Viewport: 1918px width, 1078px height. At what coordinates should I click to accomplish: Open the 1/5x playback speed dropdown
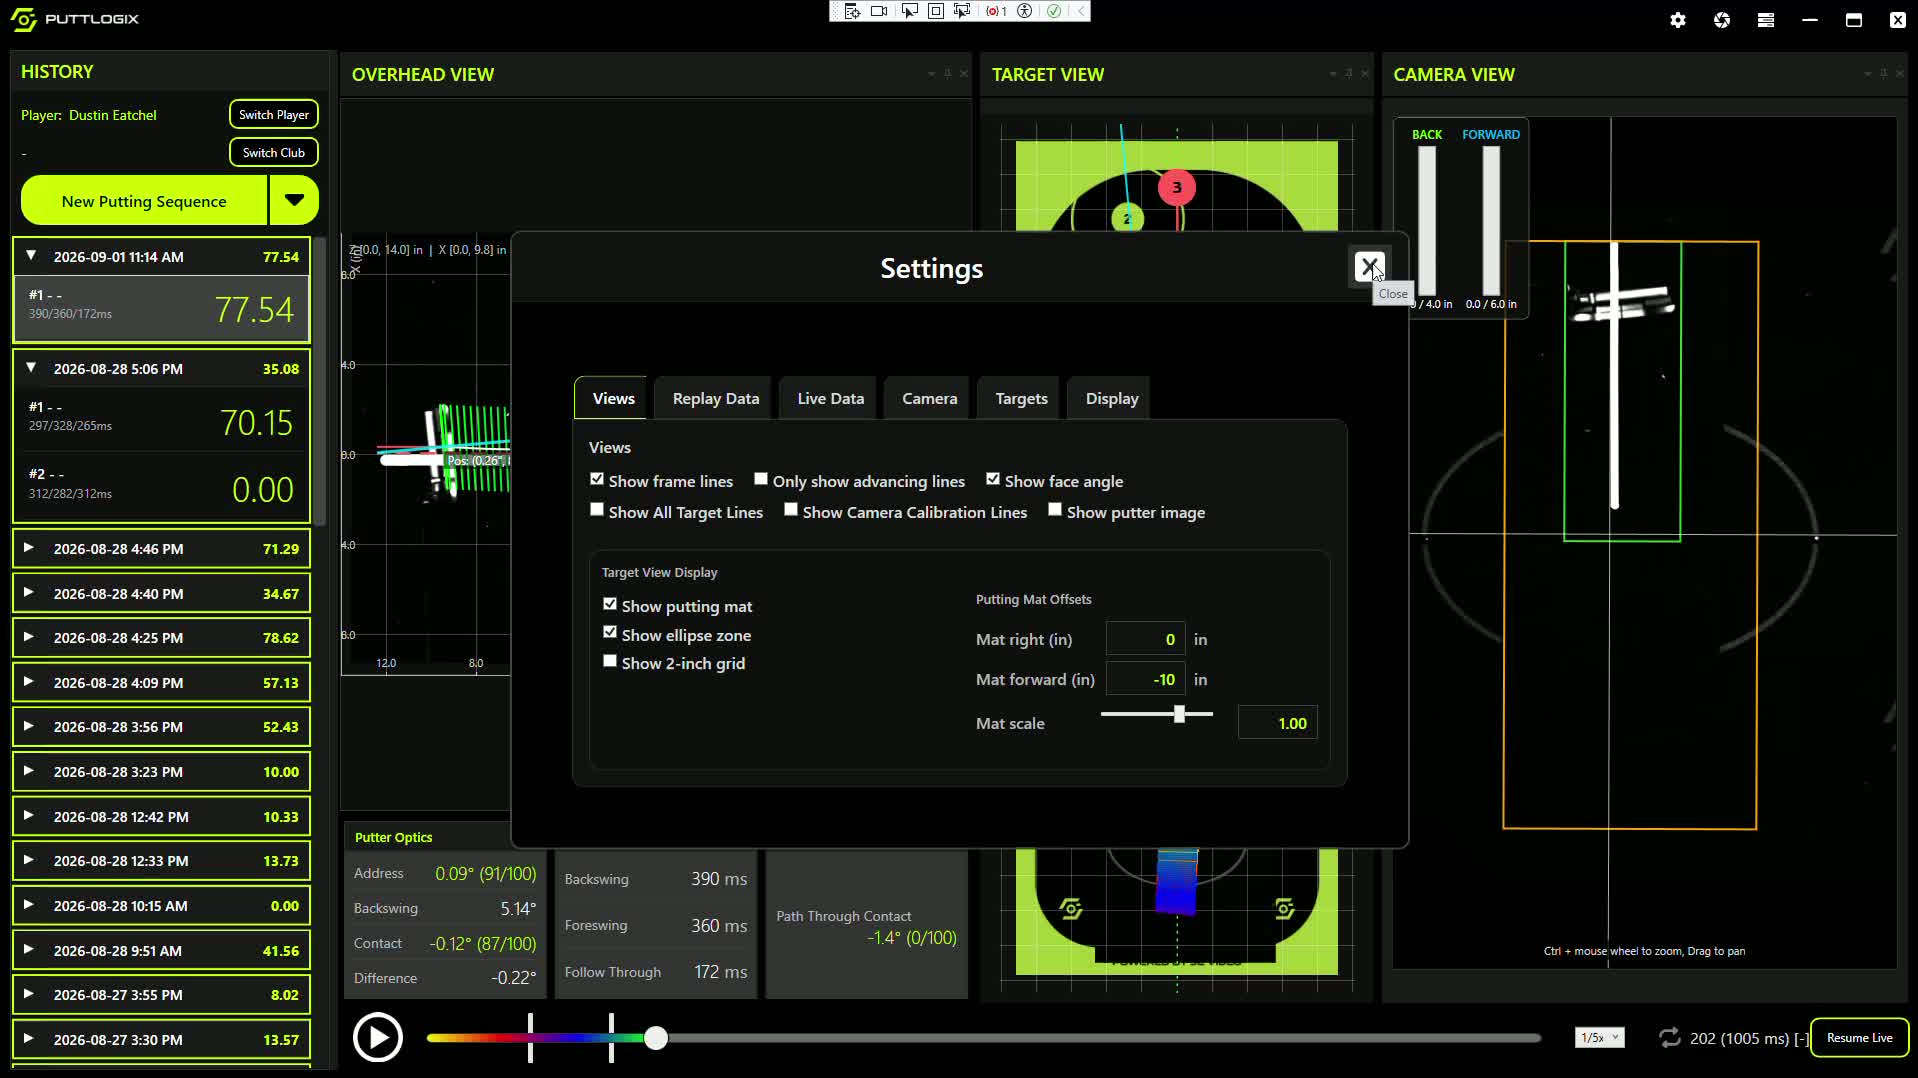pos(1599,1038)
